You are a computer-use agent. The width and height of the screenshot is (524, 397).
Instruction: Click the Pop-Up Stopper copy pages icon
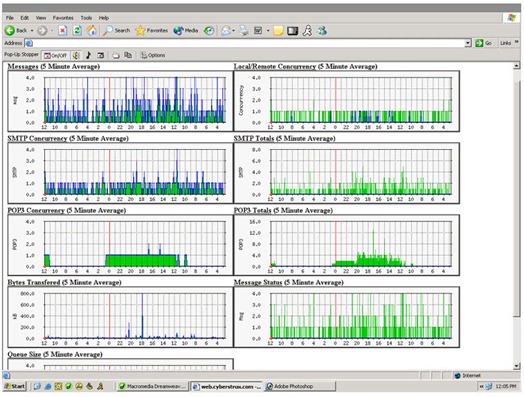128,55
